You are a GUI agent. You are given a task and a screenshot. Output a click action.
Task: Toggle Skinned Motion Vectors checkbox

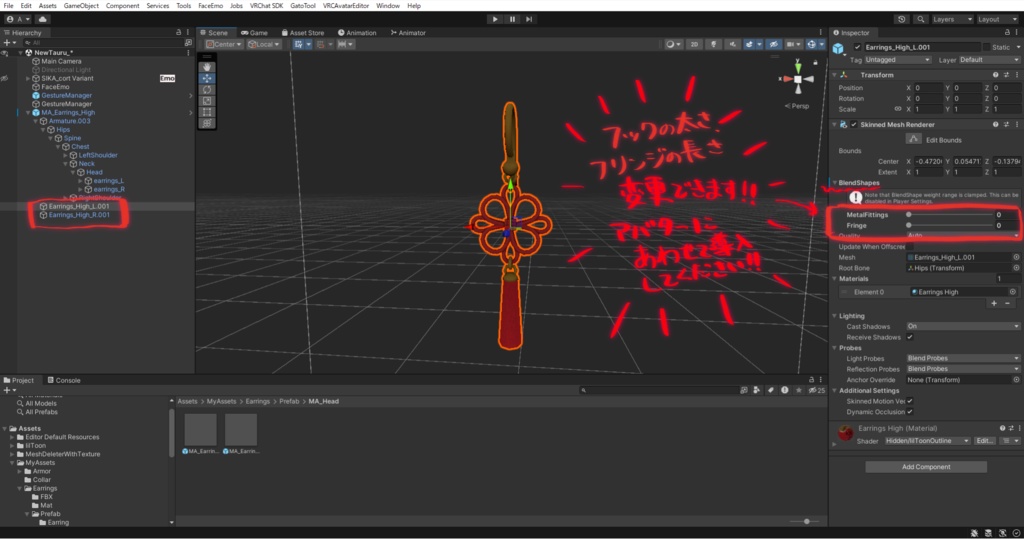pos(910,401)
